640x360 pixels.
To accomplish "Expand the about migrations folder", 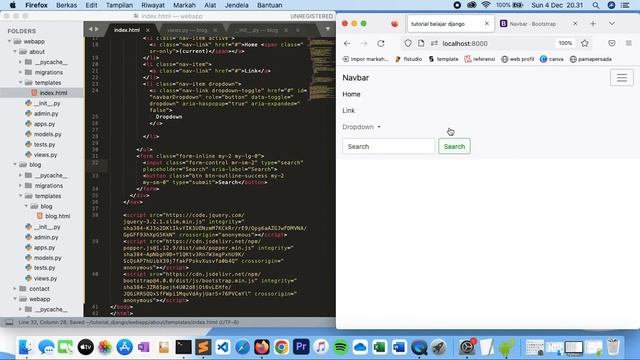I will pos(20,72).
